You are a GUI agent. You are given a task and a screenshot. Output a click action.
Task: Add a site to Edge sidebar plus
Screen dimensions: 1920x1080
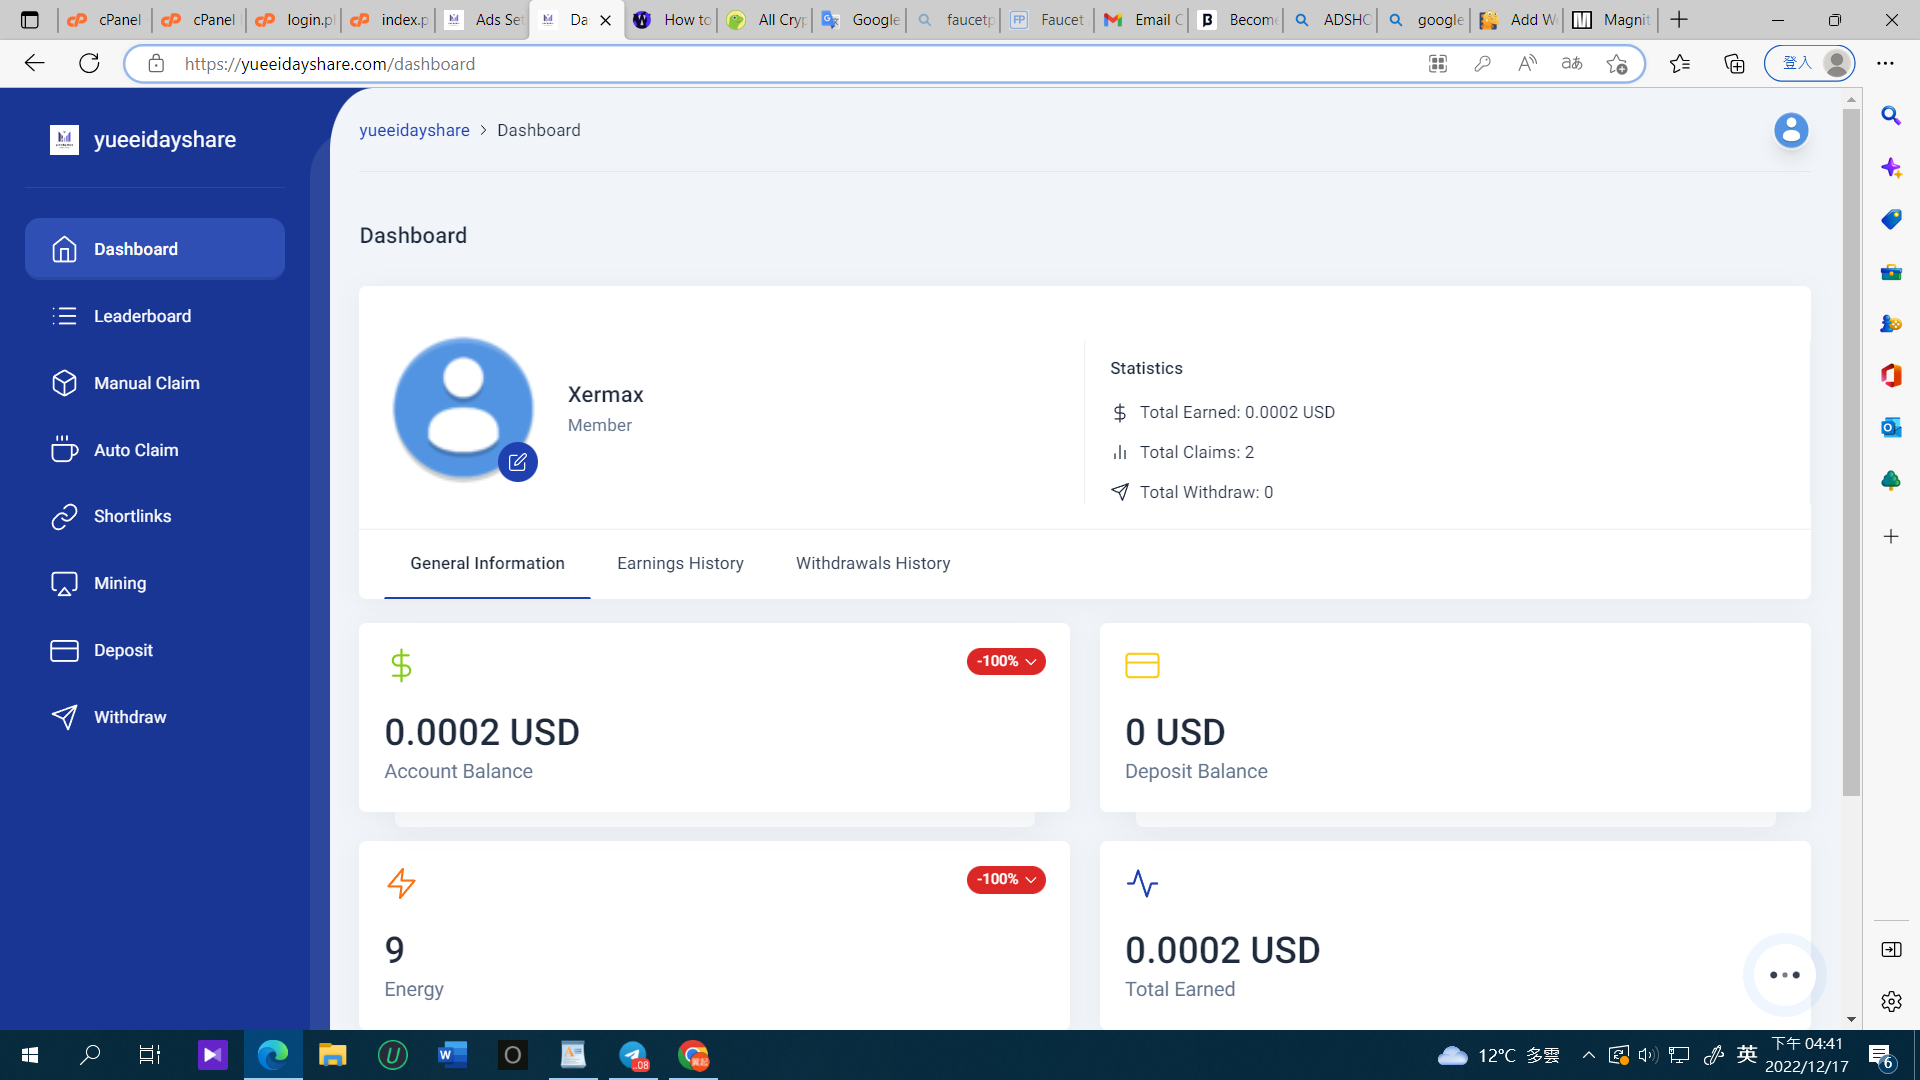1891,537
